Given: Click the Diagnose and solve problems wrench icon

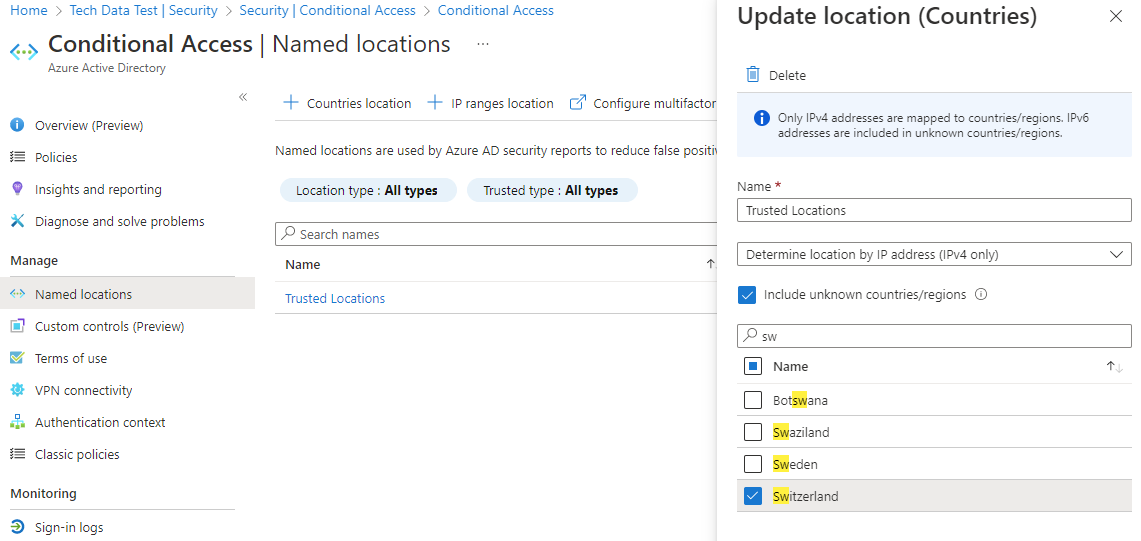Looking at the screenshot, I should point(17,221).
